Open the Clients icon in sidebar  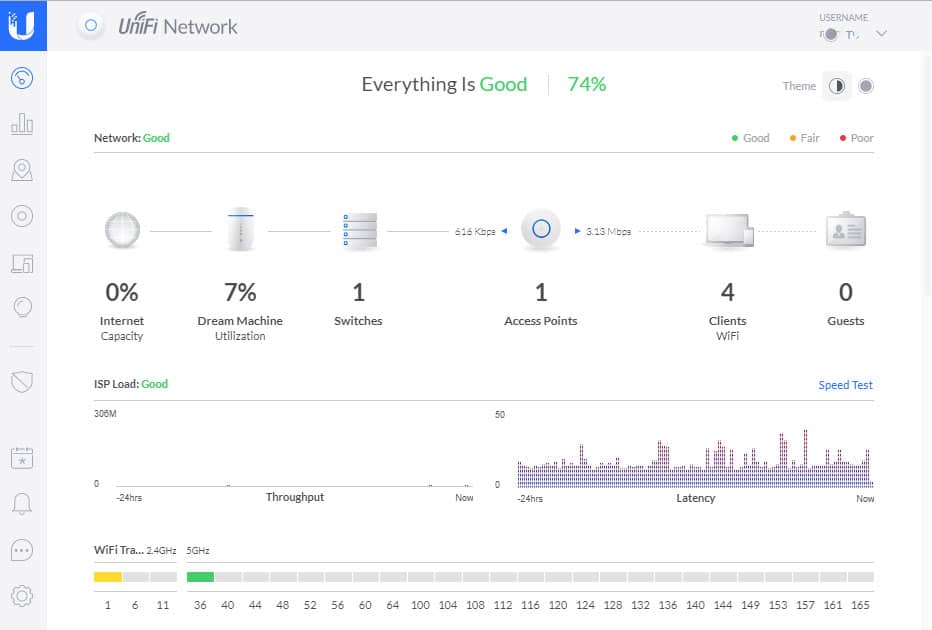point(22,263)
